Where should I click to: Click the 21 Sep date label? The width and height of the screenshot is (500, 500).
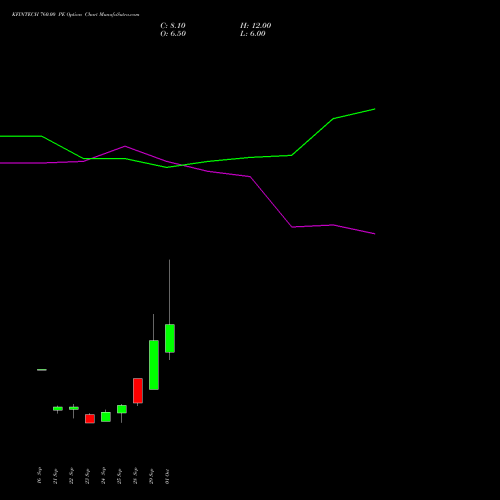point(55,476)
